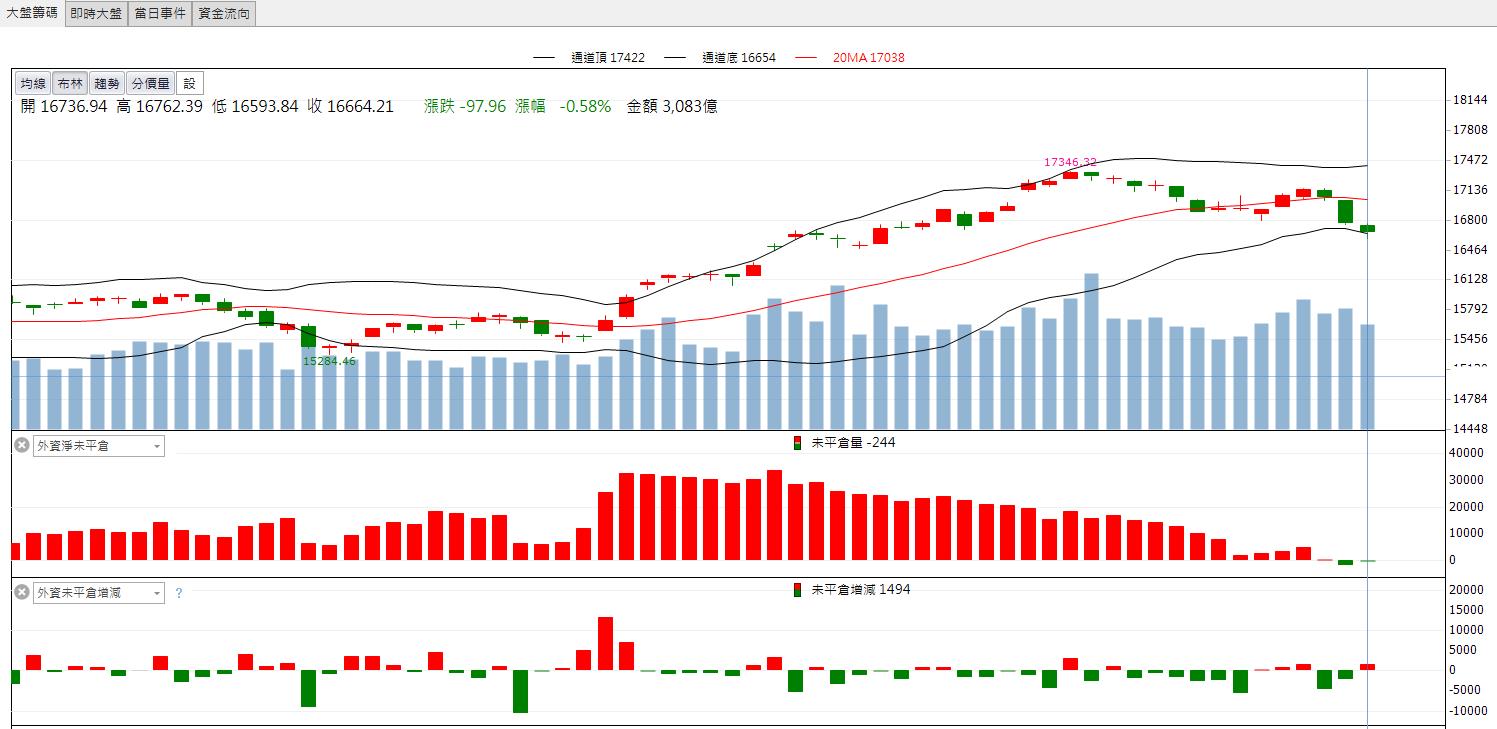Click the 17346.32 peak price label

click(x=1070, y=162)
